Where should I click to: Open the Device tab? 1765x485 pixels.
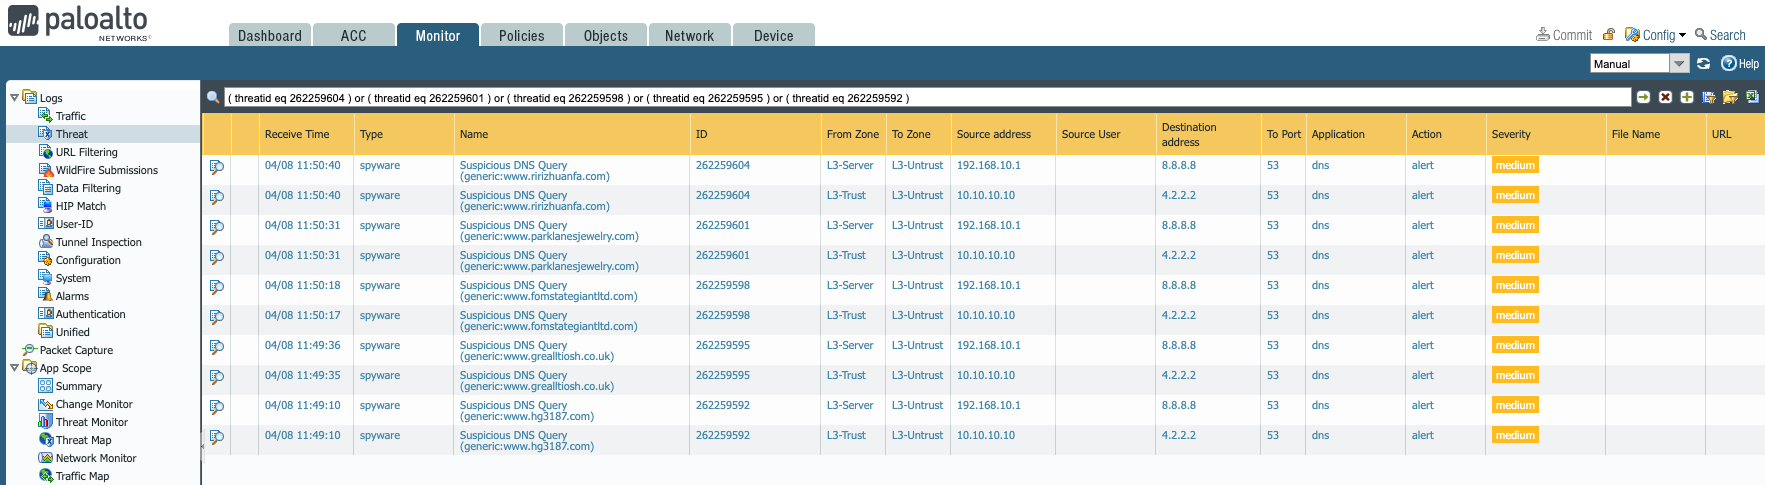tap(774, 35)
